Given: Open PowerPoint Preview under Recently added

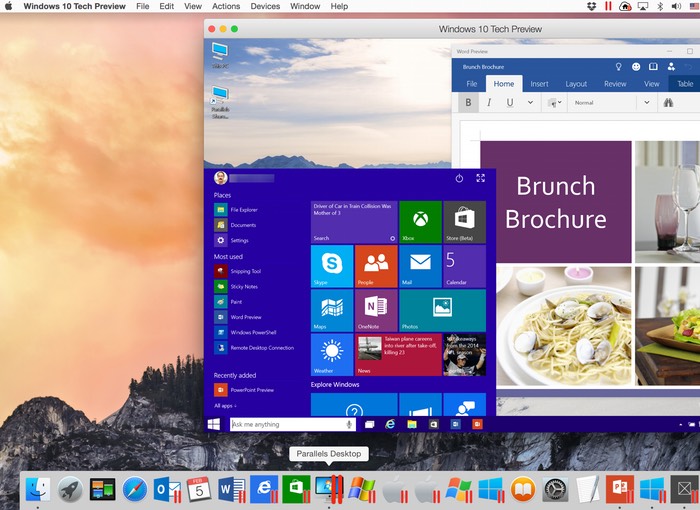Looking at the screenshot, I should [x=251, y=390].
